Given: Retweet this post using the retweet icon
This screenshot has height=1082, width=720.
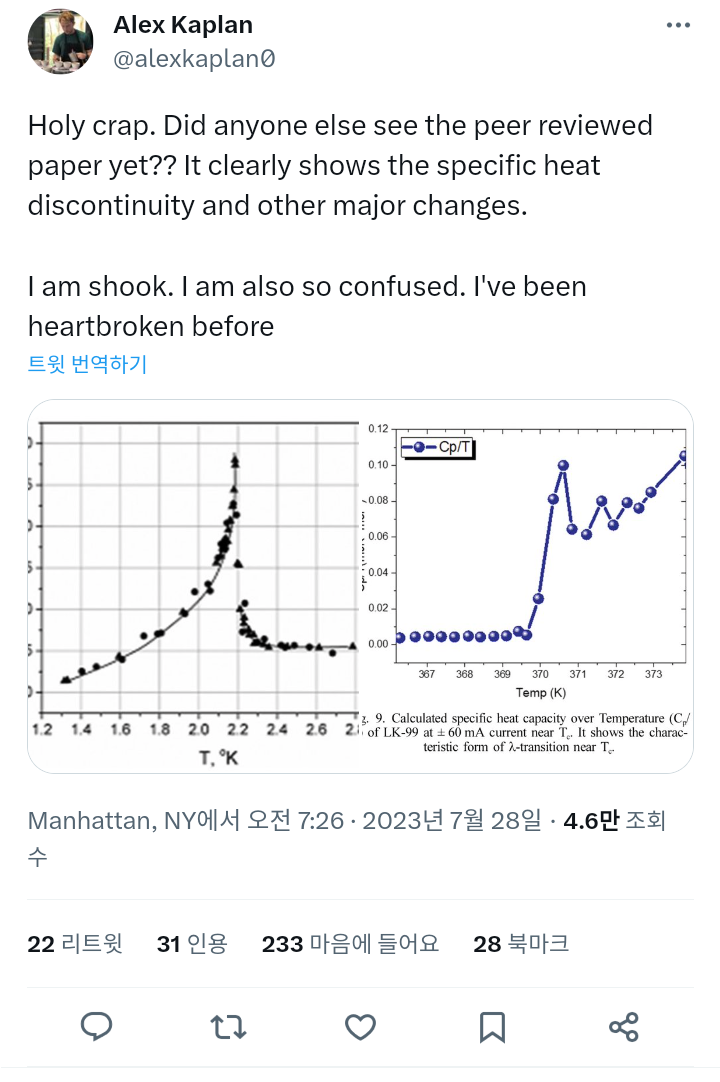Looking at the screenshot, I should coord(227,1026).
